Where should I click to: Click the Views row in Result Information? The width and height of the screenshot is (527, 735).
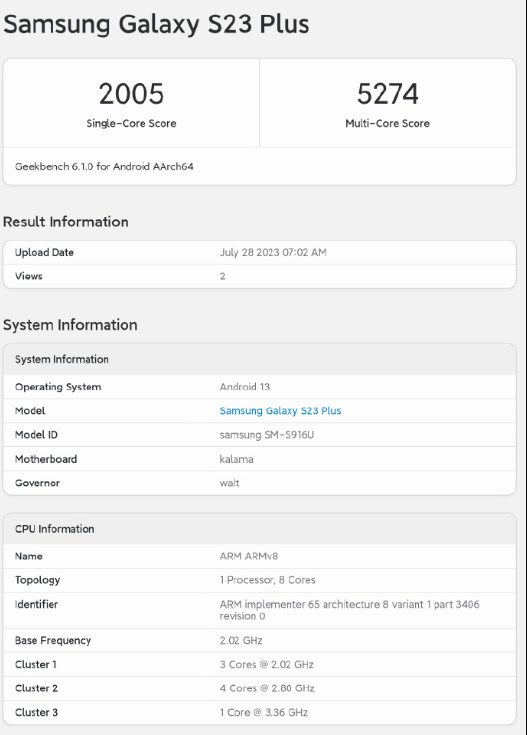click(259, 276)
